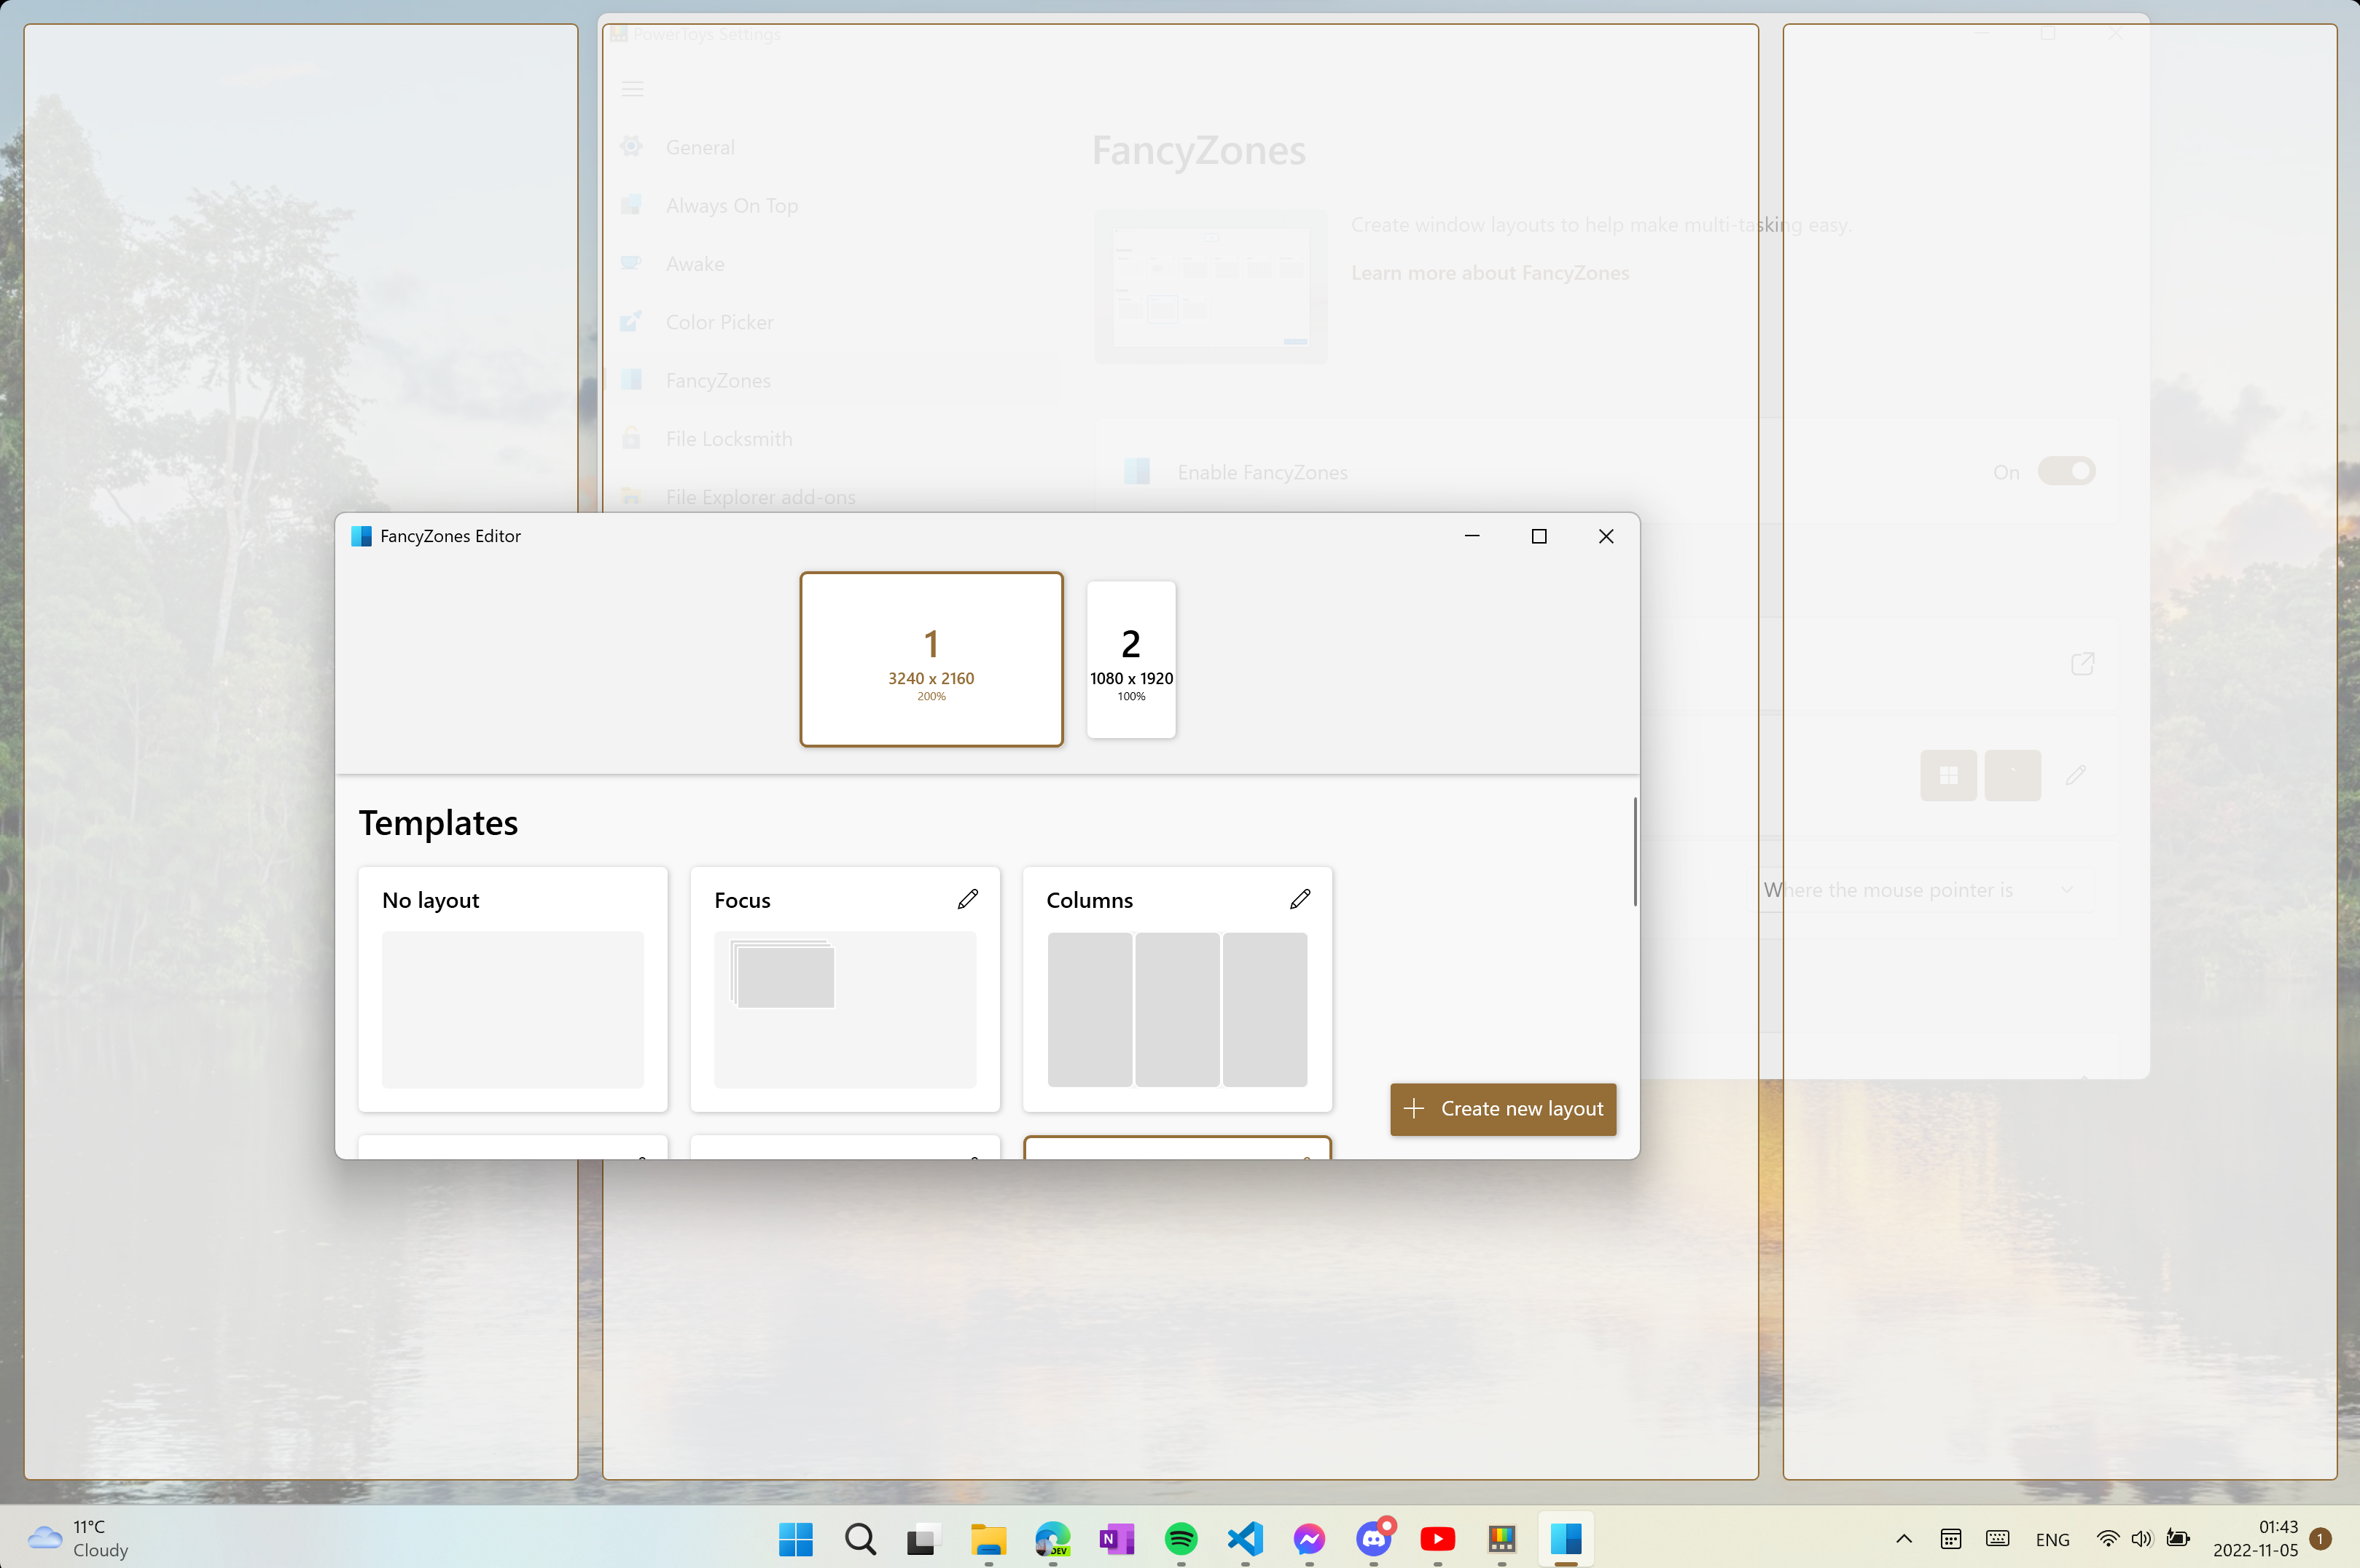Select monitor 1 at 3240 x 2160
2360x1568 pixels.
point(931,659)
